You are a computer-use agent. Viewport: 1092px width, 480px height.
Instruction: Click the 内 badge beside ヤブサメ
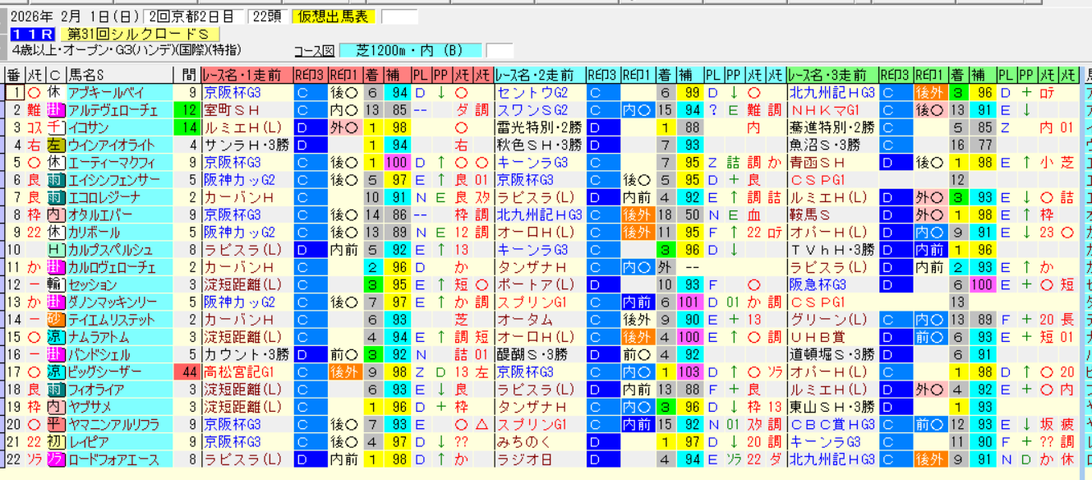55,407
